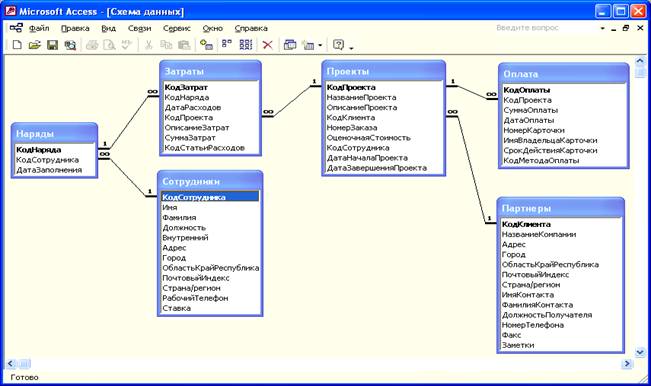Viewport: 651px width, 386px height.
Task: Click the greyed Spelling check icon
Action: [127, 45]
